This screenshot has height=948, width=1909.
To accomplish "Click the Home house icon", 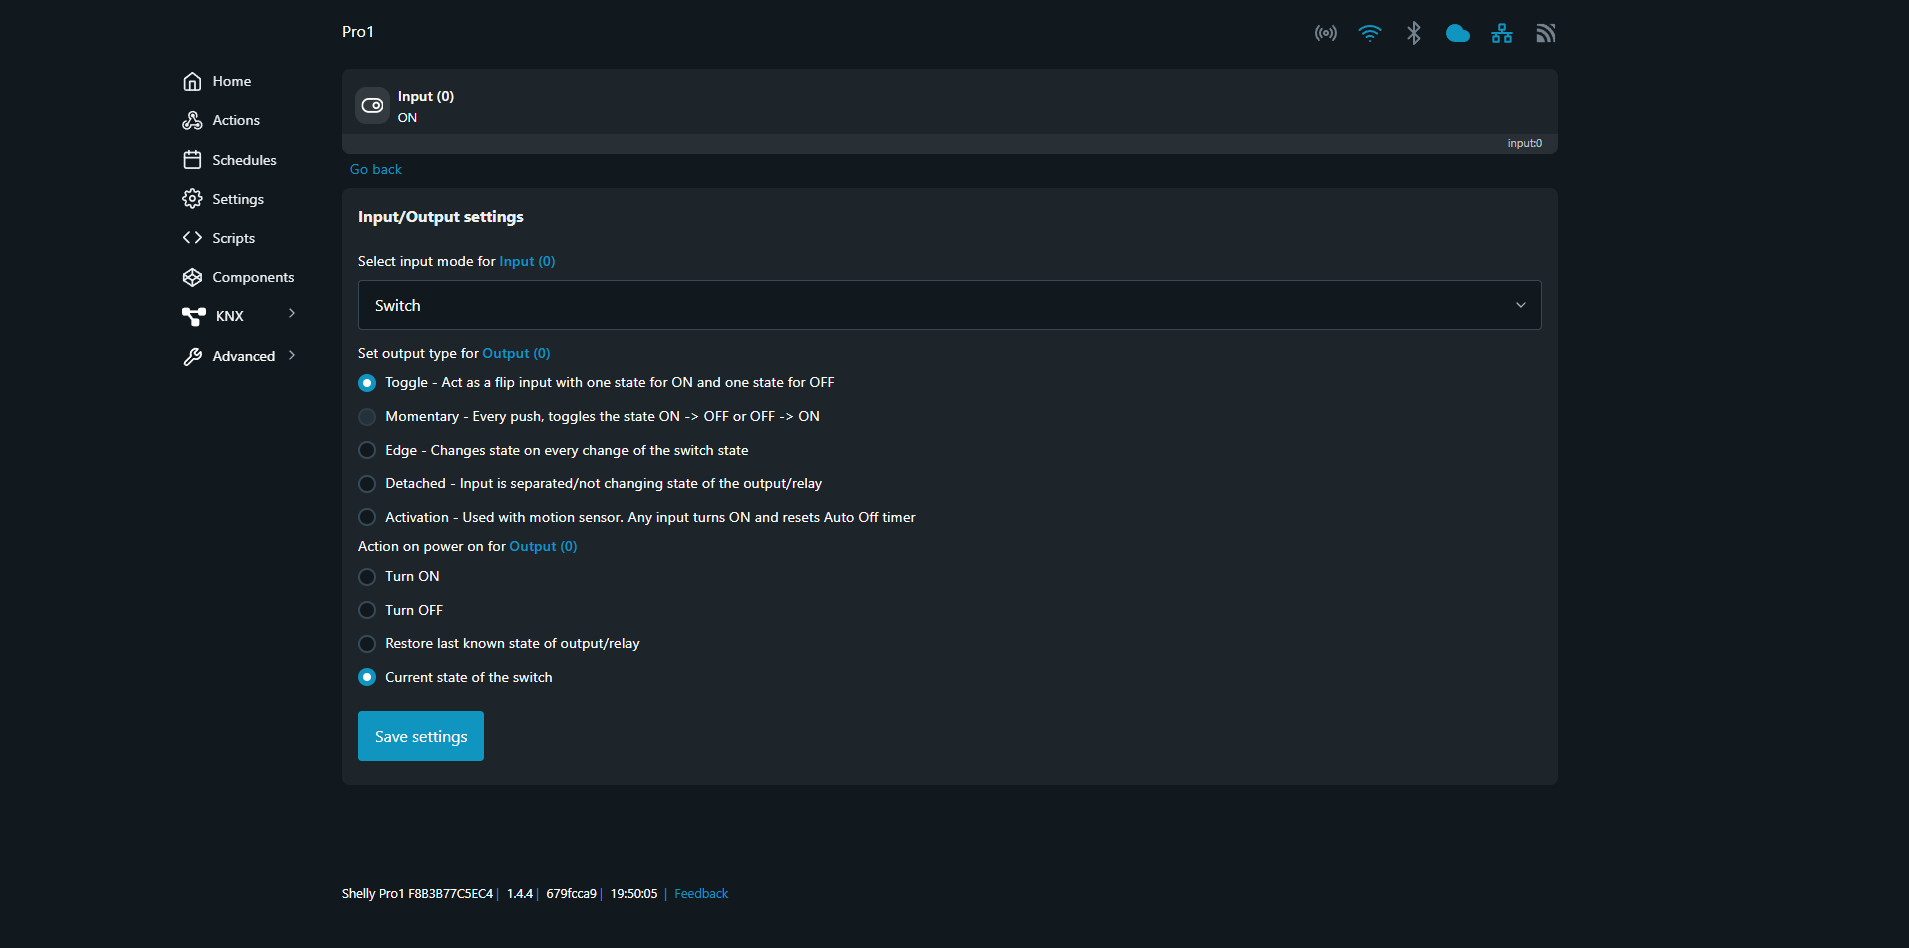I will pyautogui.click(x=192, y=81).
